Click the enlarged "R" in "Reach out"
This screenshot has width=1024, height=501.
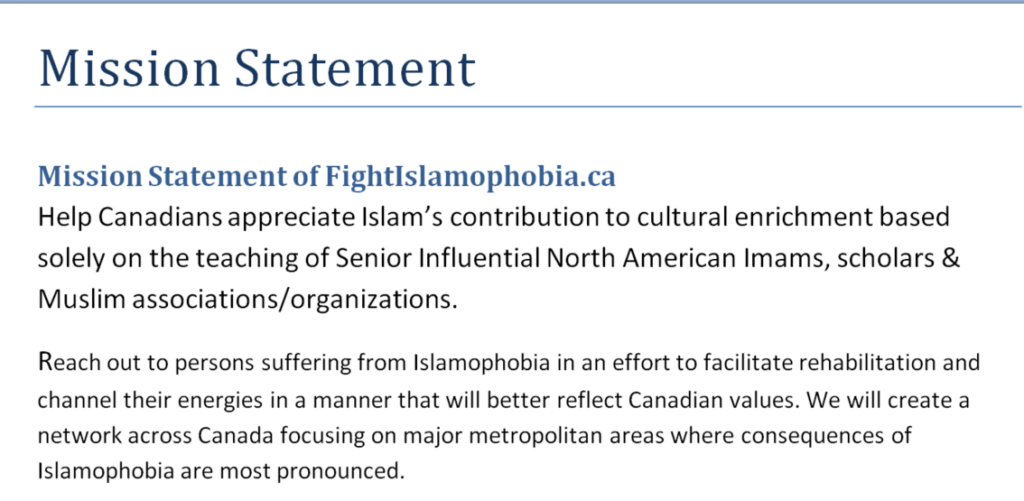tap(44, 361)
